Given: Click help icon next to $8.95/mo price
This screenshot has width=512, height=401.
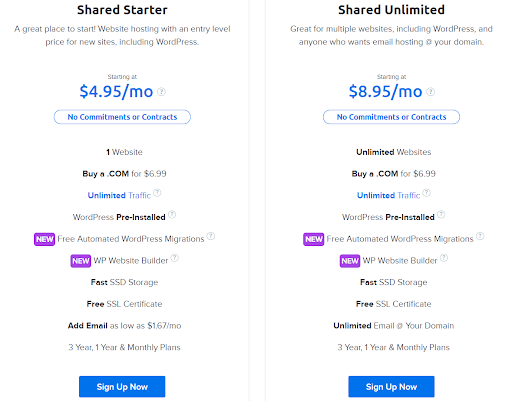Looking at the screenshot, I should (x=431, y=92).
